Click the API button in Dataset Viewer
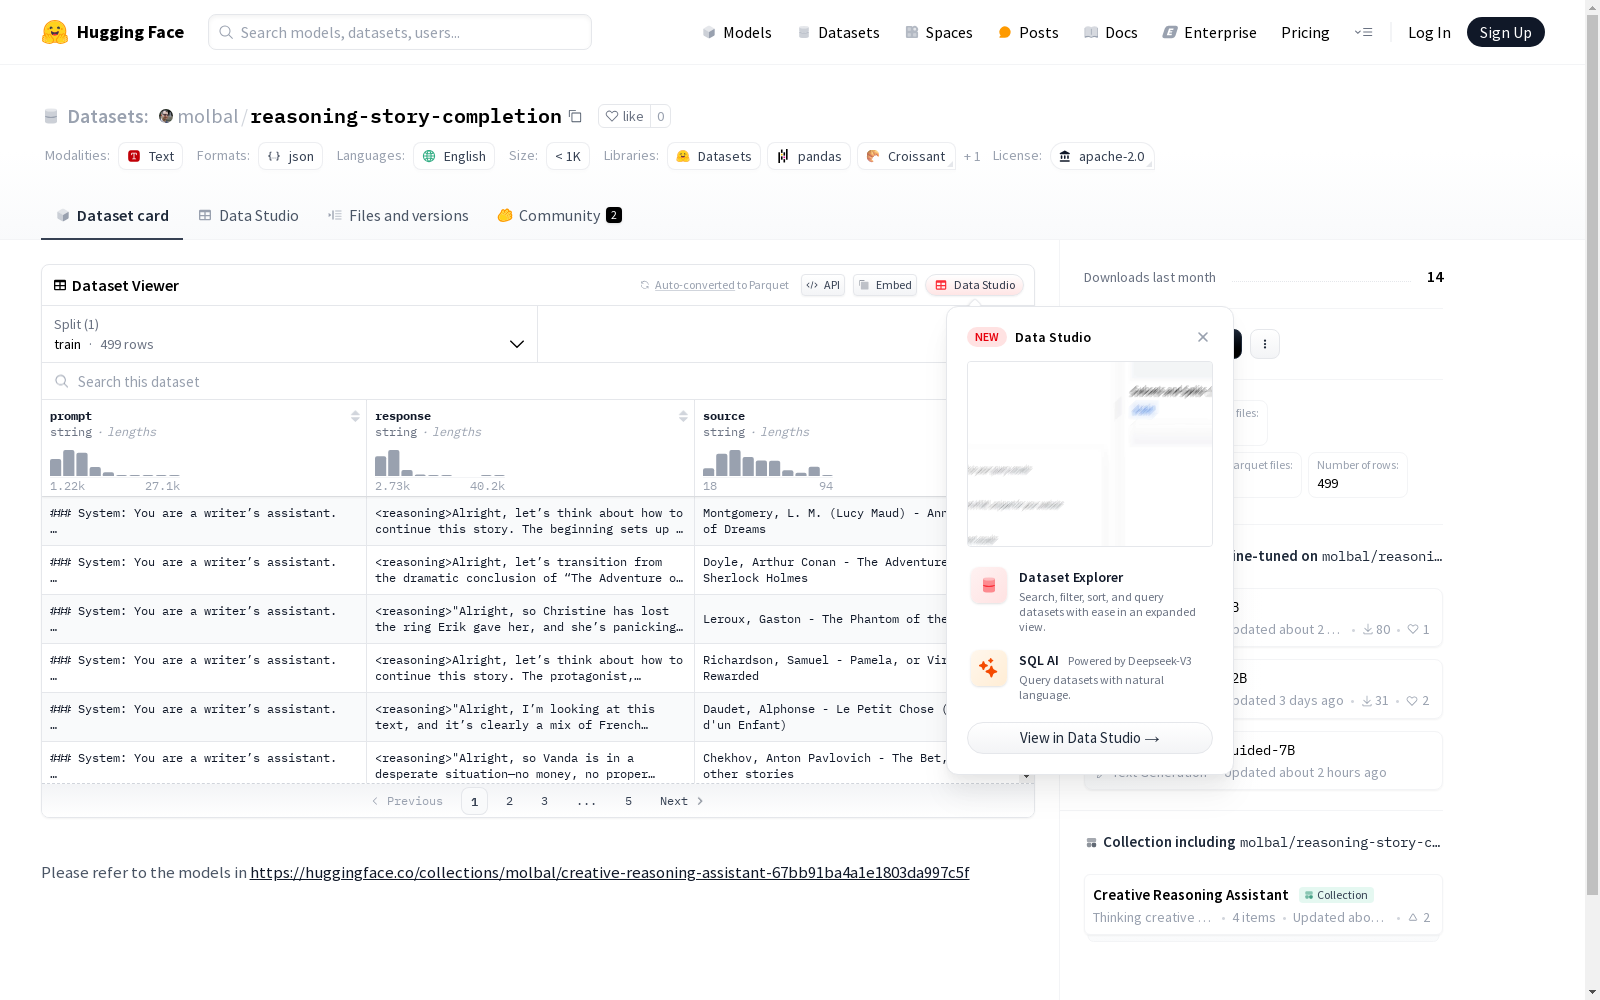Screen dimensions: 1600x1000 pyautogui.click(x=823, y=285)
